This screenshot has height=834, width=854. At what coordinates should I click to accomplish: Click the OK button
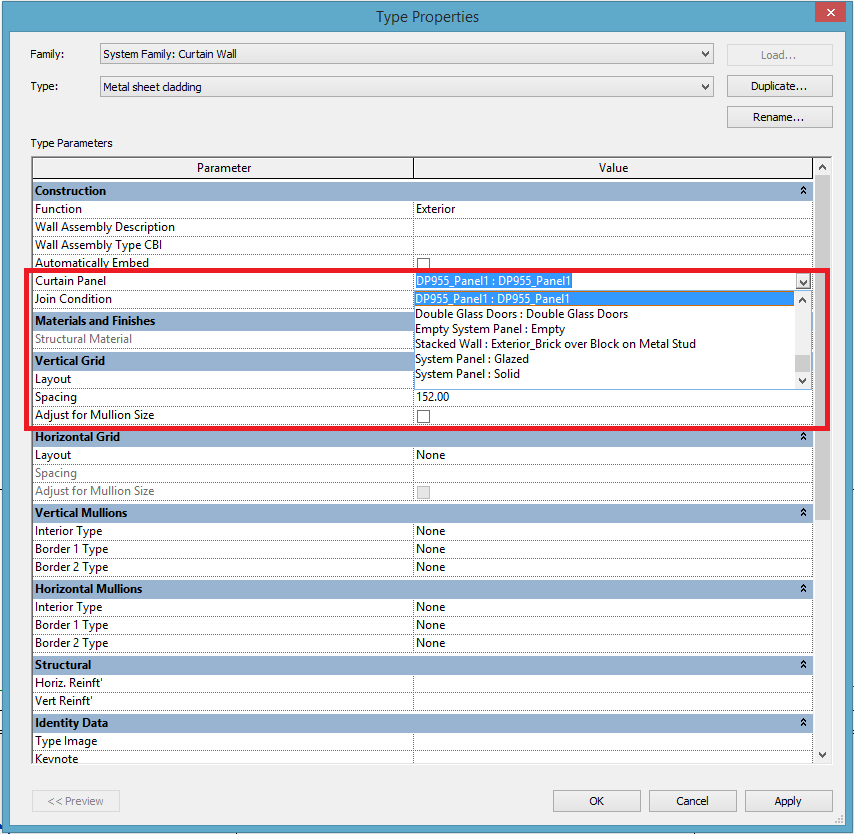click(596, 801)
